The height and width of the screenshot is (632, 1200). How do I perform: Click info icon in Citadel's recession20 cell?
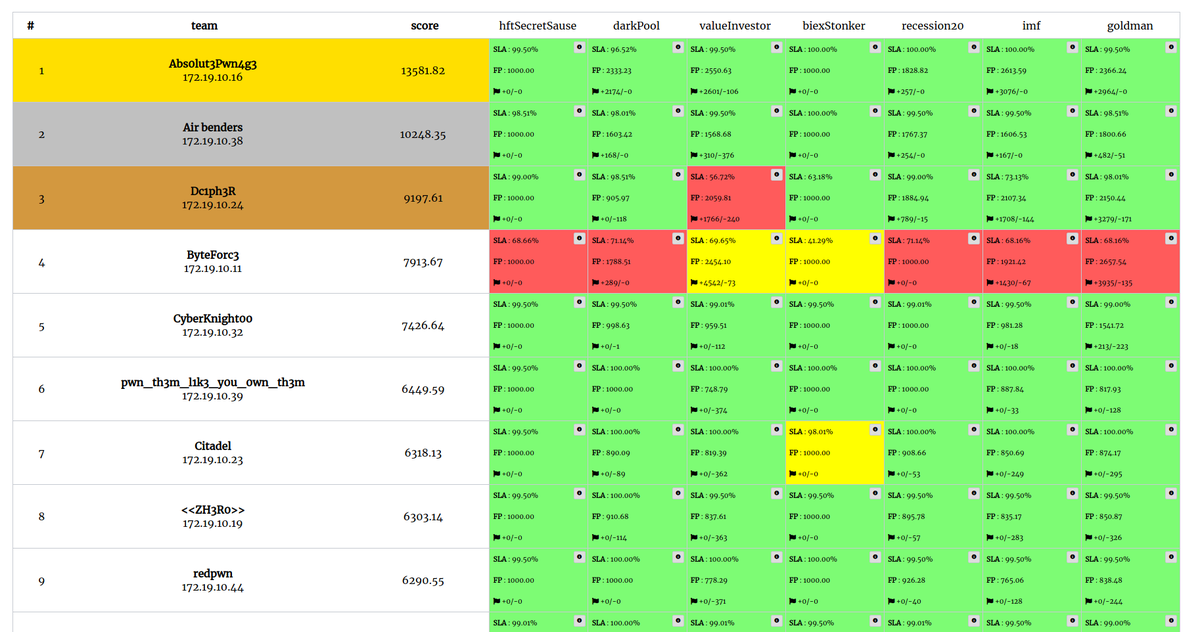tap(974, 431)
